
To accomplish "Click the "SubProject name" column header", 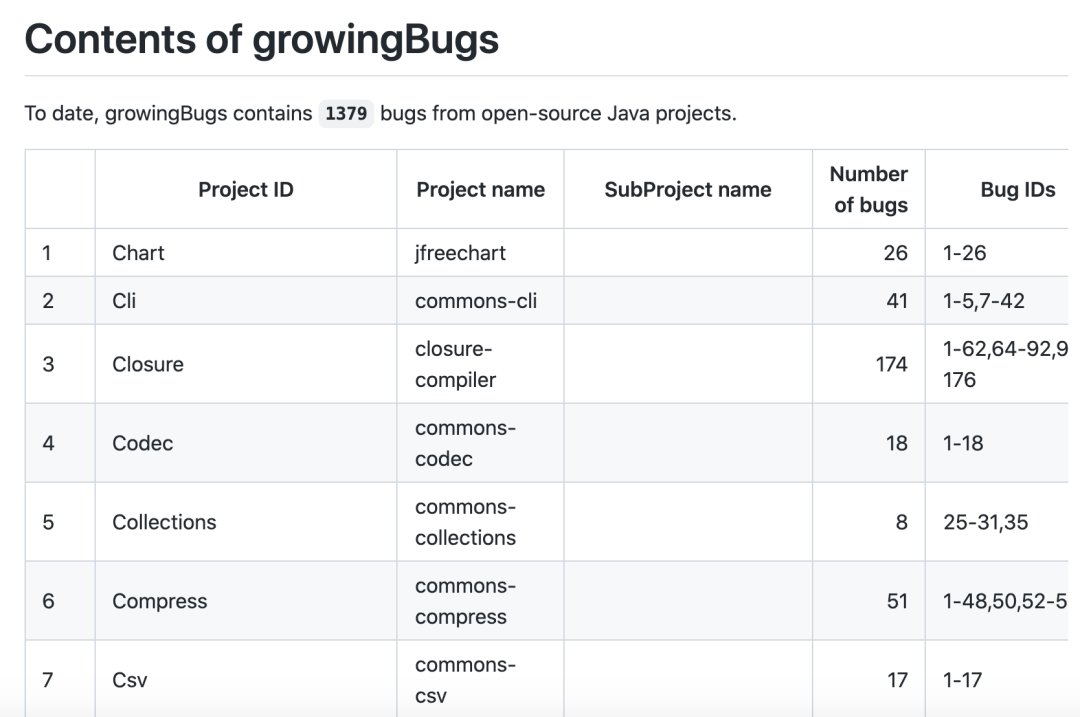I will pyautogui.click(x=688, y=190).
